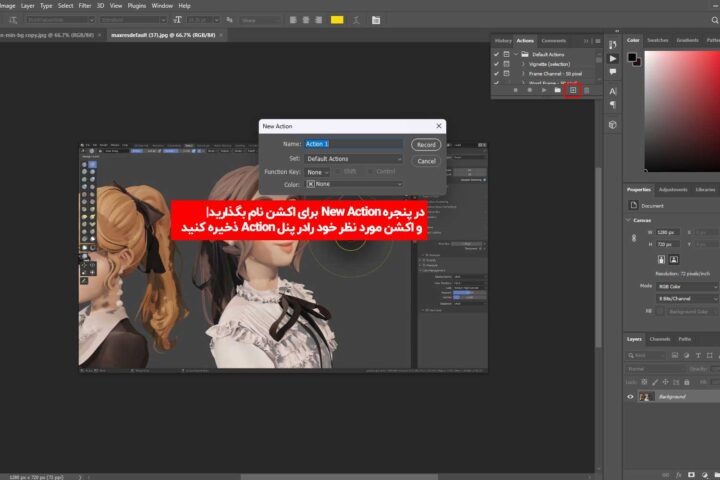Open the Filter menu
The image size is (720, 480).
pos(85,6)
